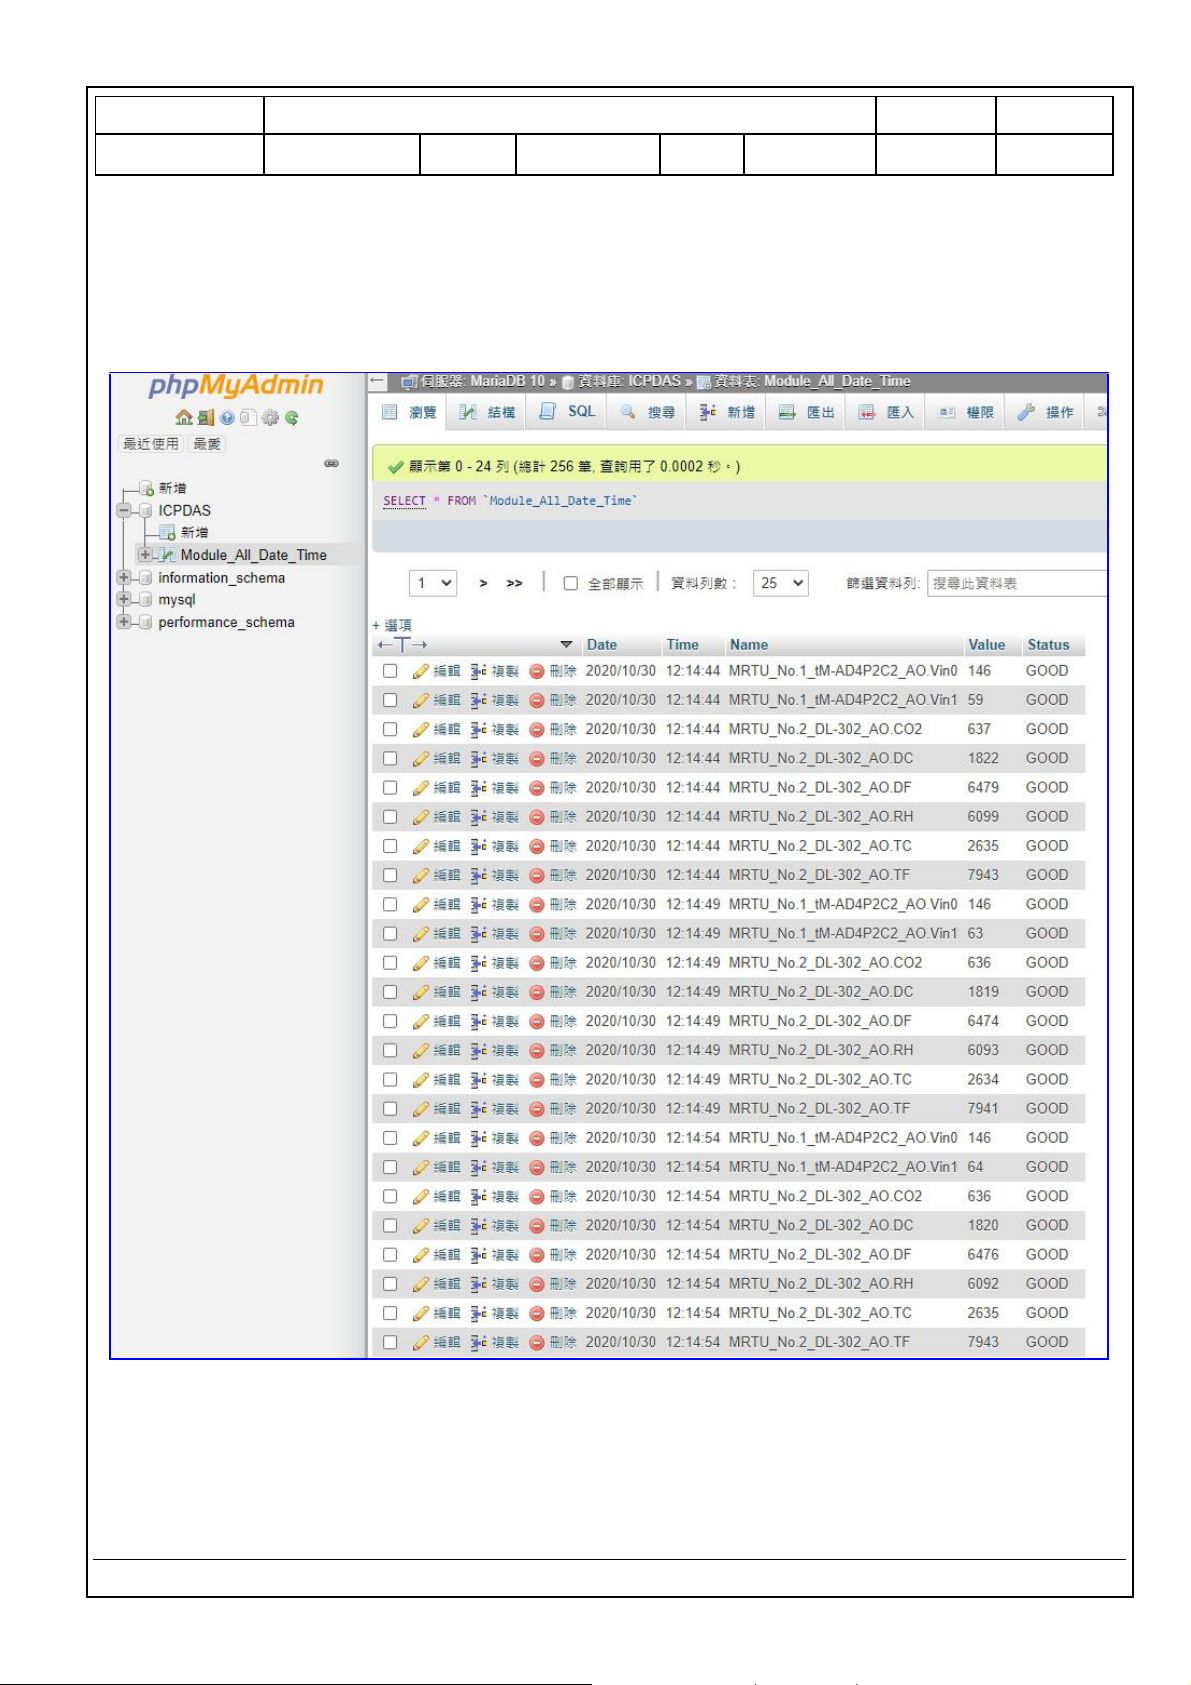The height and width of the screenshot is (1685, 1191).
Task: Click the log out door icon
Action: (x=205, y=418)
